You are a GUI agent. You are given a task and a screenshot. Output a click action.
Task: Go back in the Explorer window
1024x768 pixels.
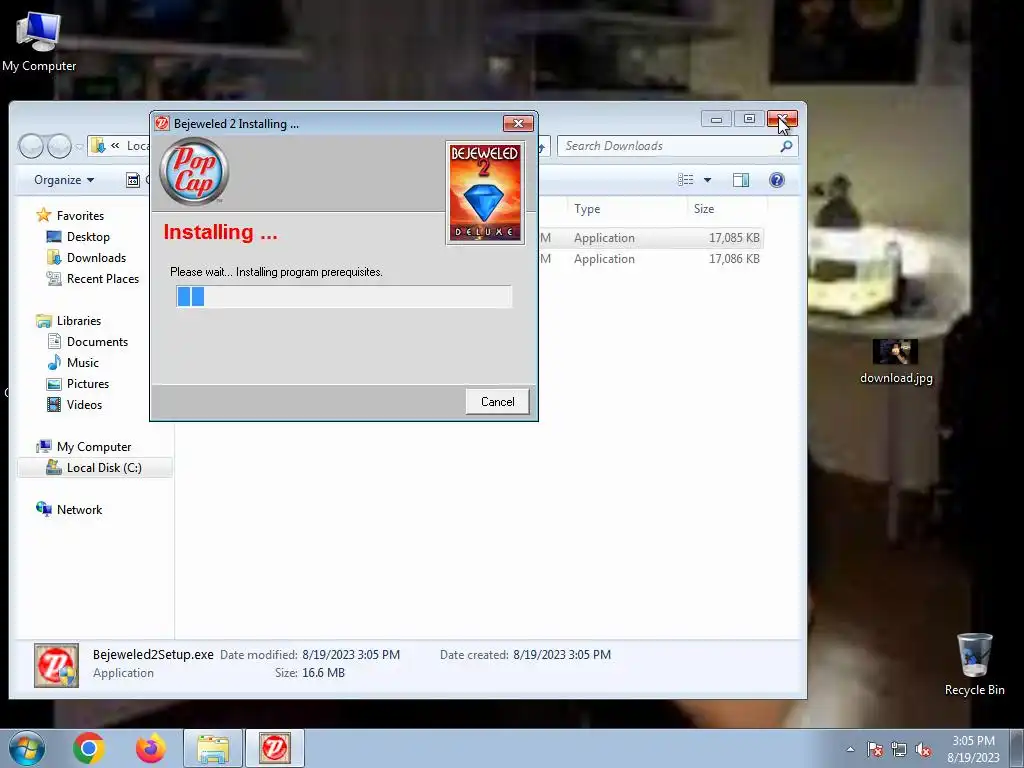[x=31, y=146]
